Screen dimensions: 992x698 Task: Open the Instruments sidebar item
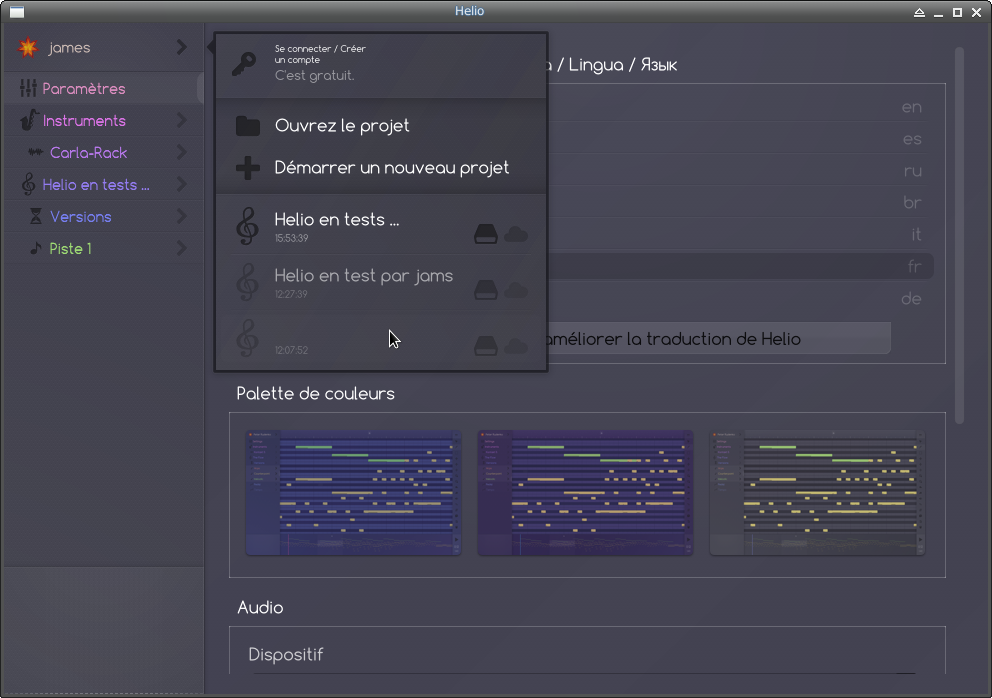tap(104, 120)
